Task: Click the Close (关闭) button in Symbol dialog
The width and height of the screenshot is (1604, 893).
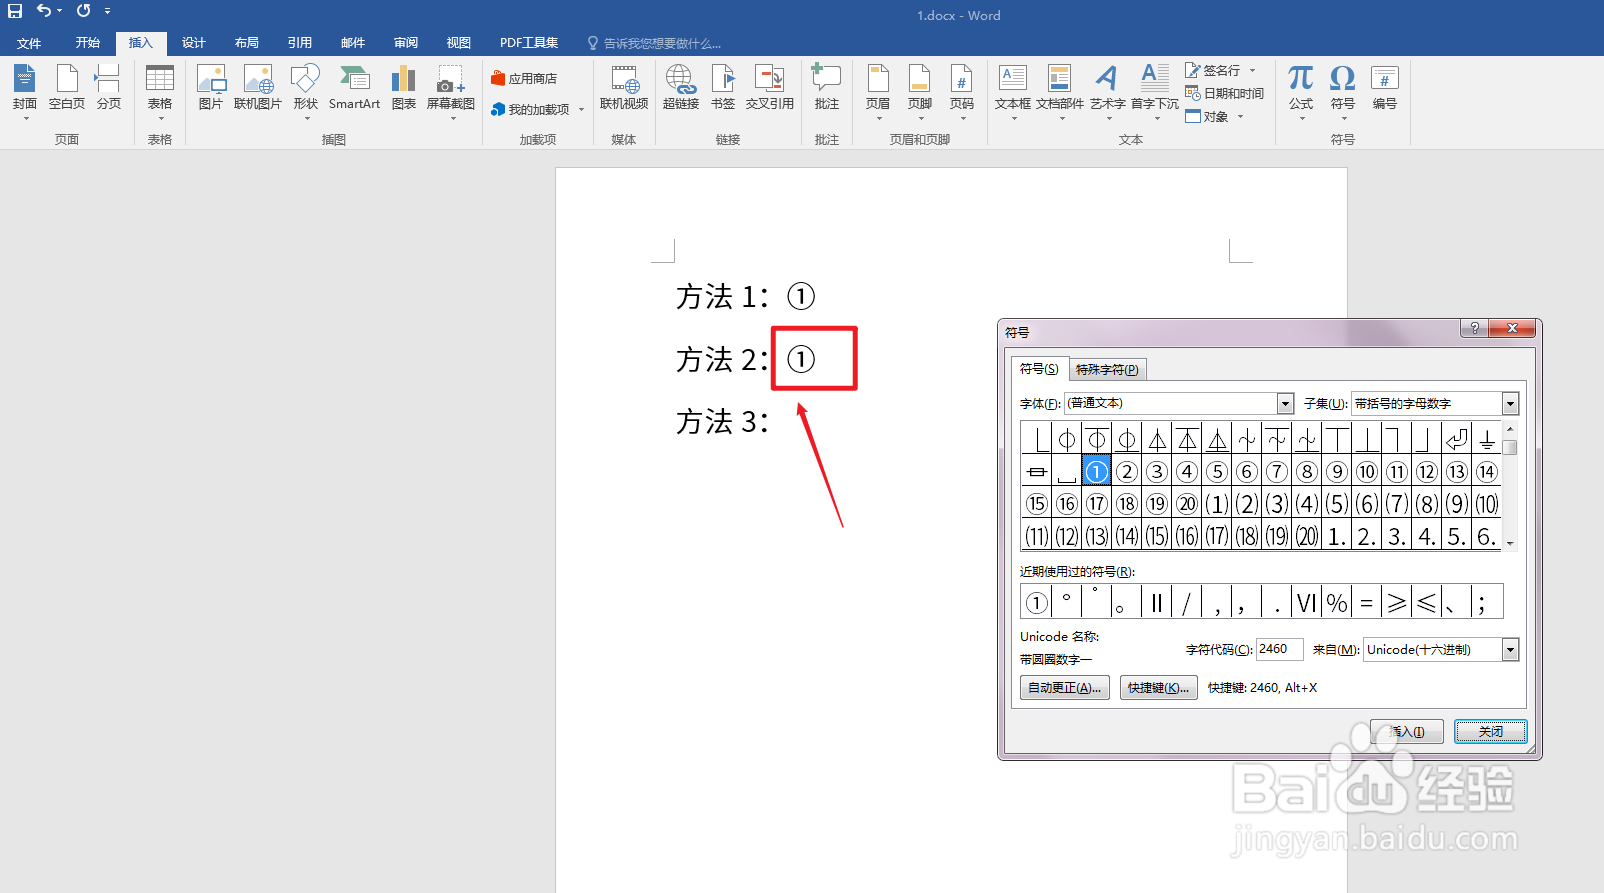Action: (x=1490, y=732)
